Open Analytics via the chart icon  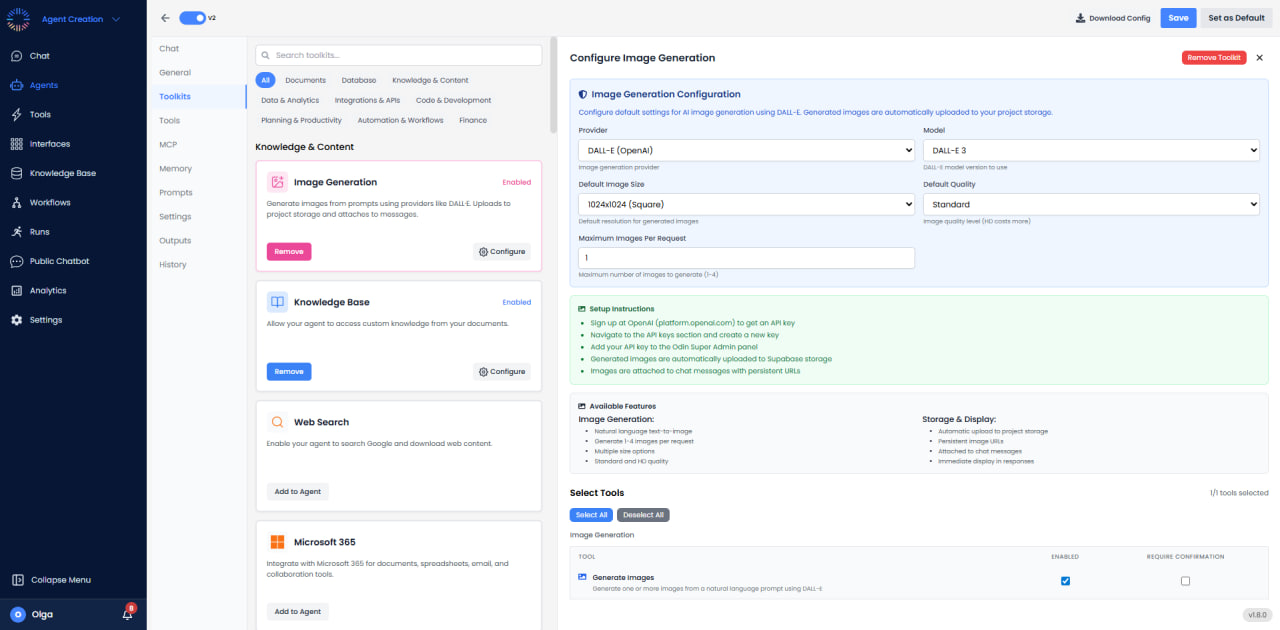tap(17, 291)
